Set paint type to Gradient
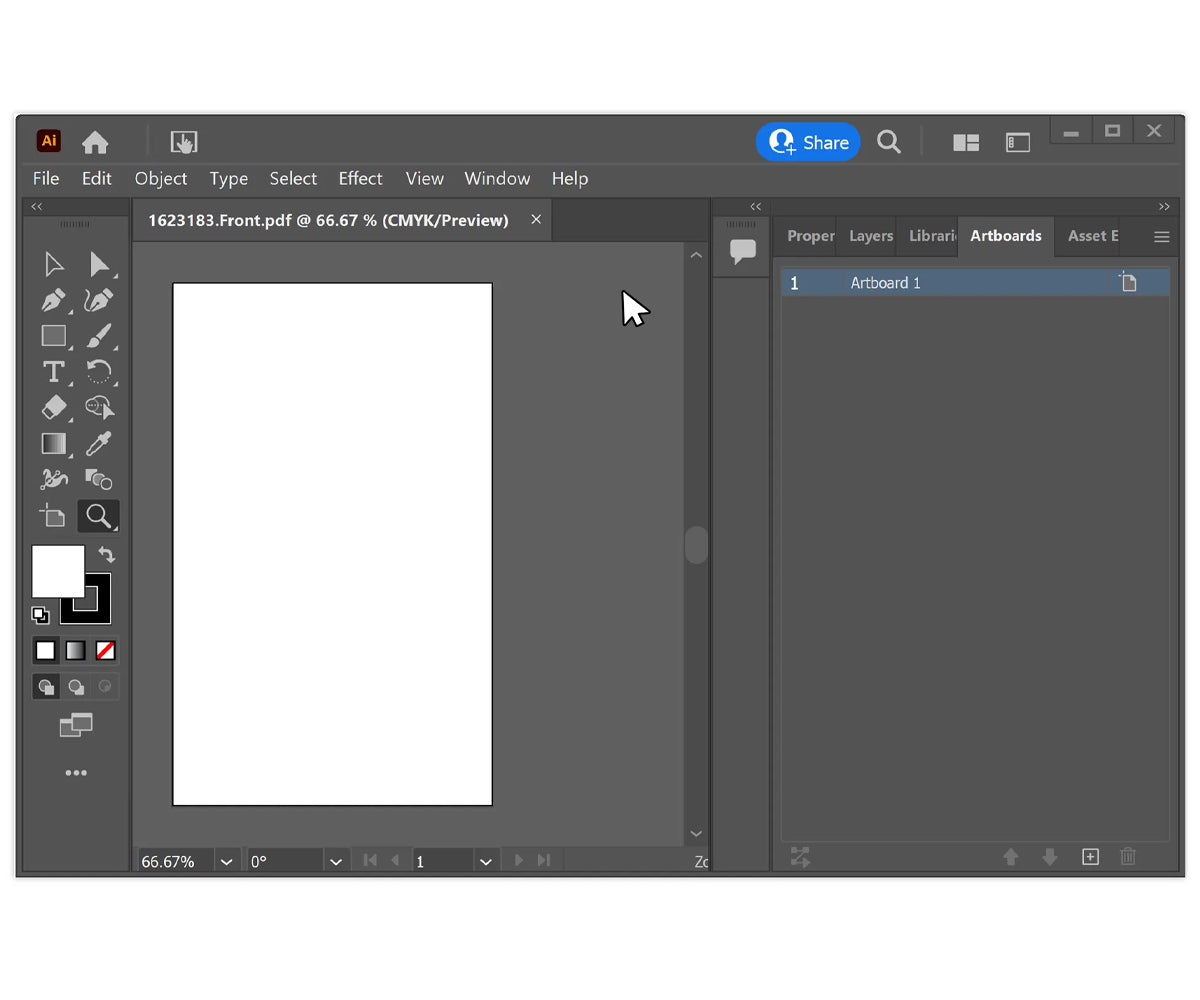1200x1000 pixels. pos(76,651)
